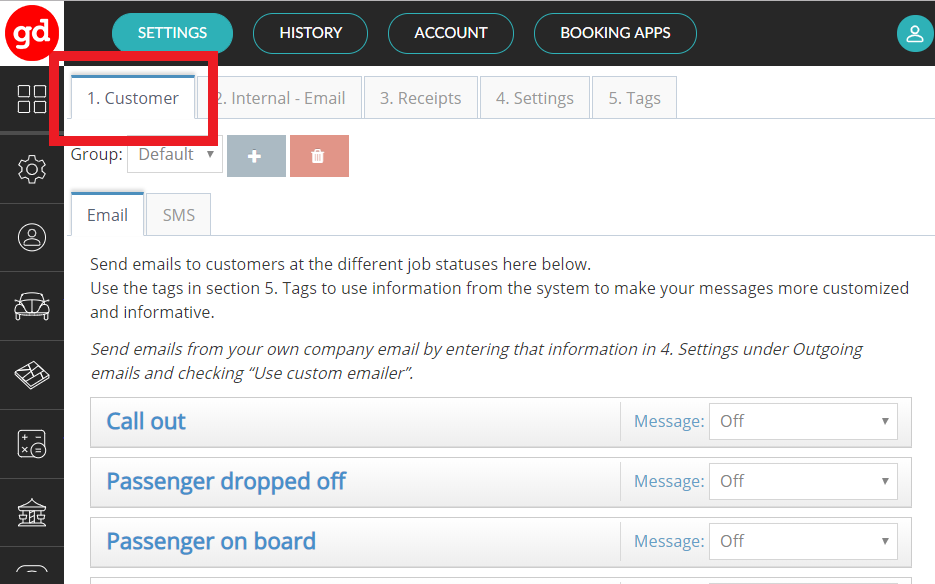This screenshot has width=935, height=584.
Task: Open the gear settings icon in sidebar
Action: point(32,169)
